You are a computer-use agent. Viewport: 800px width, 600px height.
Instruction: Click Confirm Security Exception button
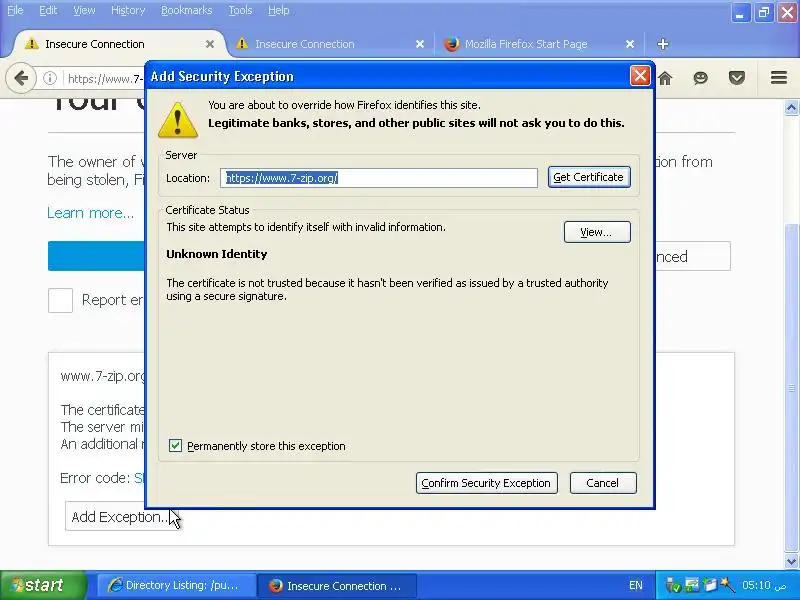487,483
